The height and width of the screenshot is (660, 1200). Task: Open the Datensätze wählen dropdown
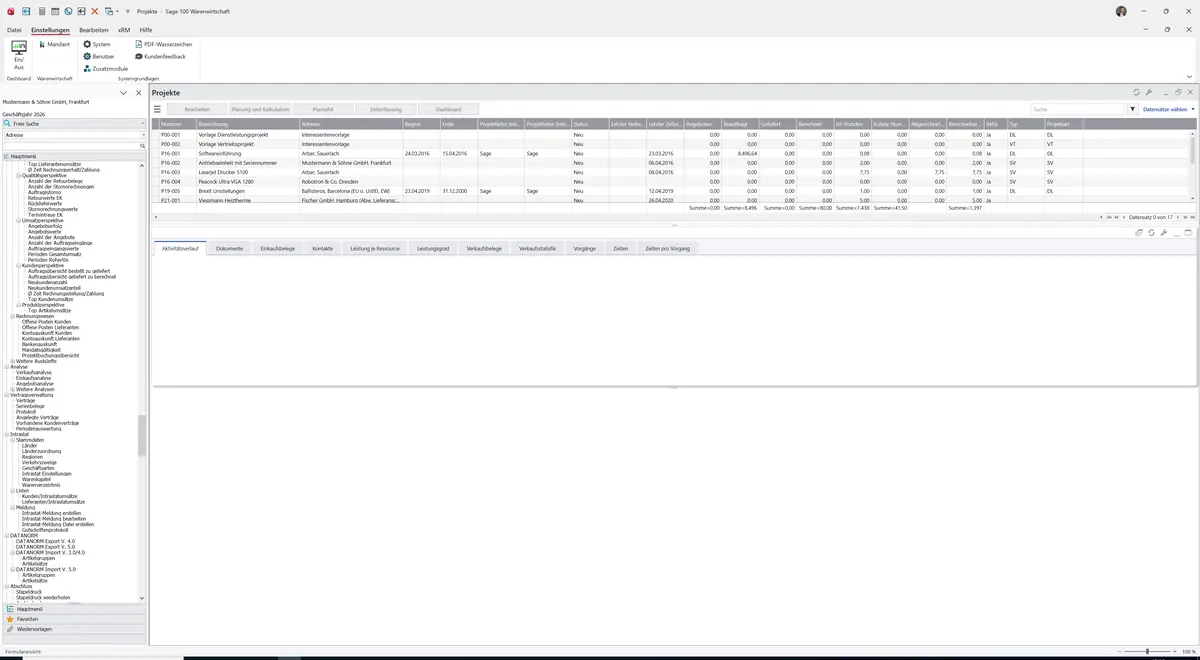pos(1168,109)
